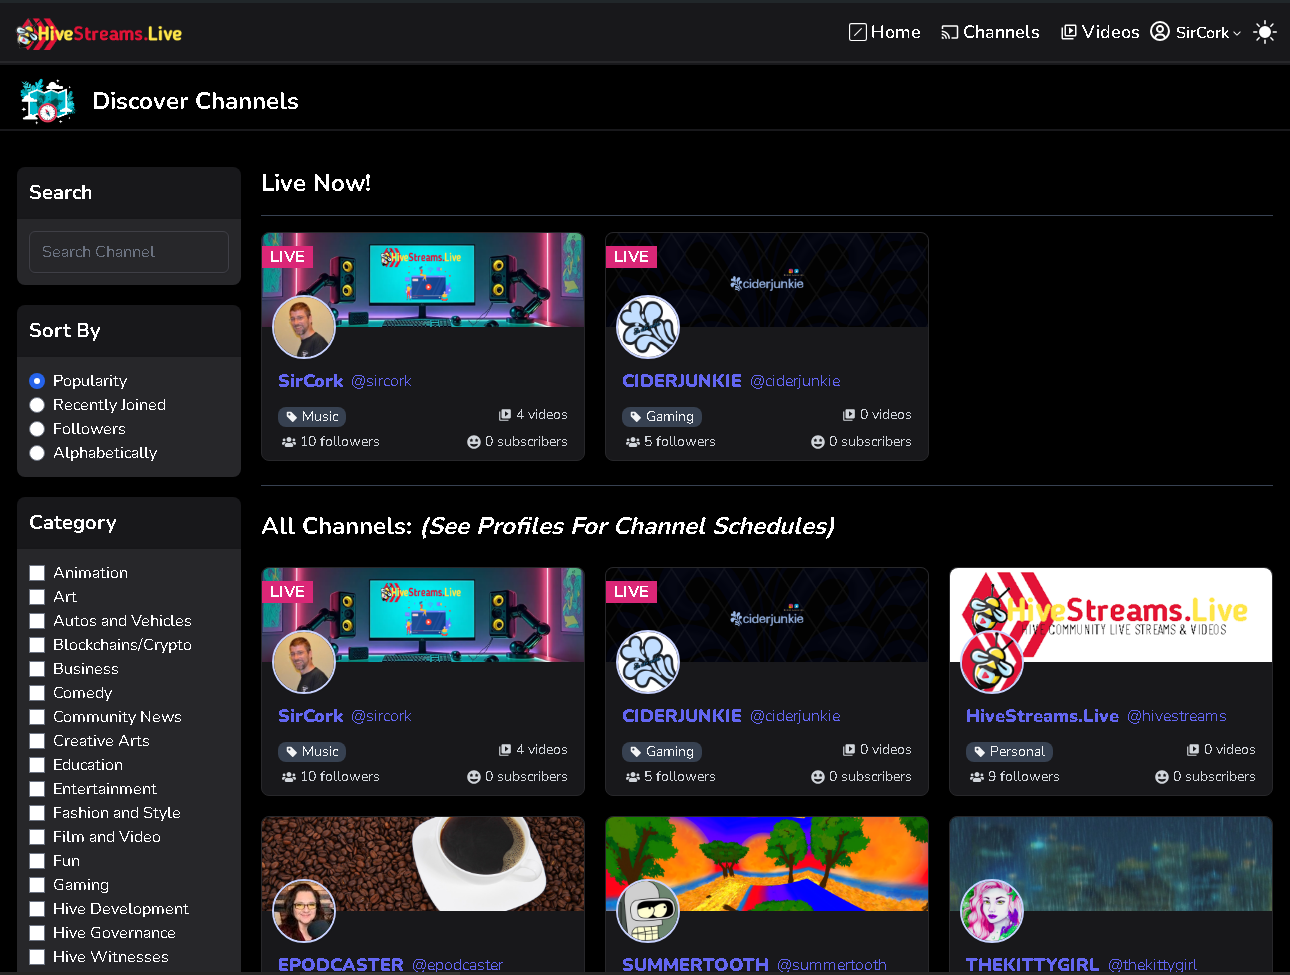Open Videos navigation item
1290x975 pixels.
pos(1100,32)
